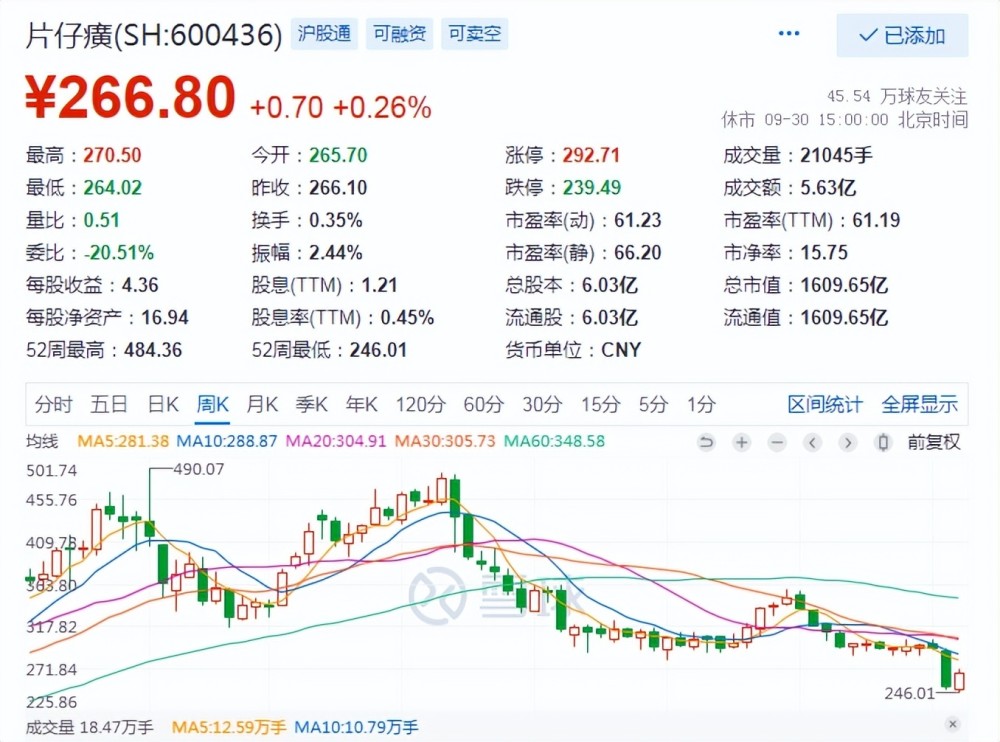Click the MA5 moving average legend label
Image resolution: width=1000 pixels, height=742 pixels.
(123, 441)
